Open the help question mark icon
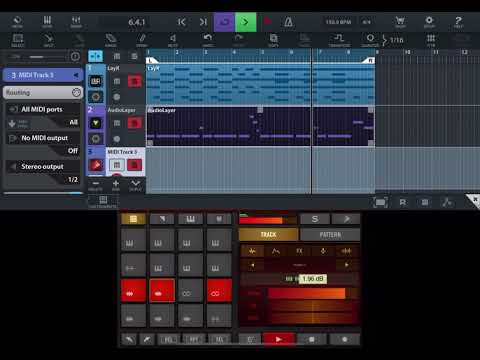 click(x=458, y=22)
